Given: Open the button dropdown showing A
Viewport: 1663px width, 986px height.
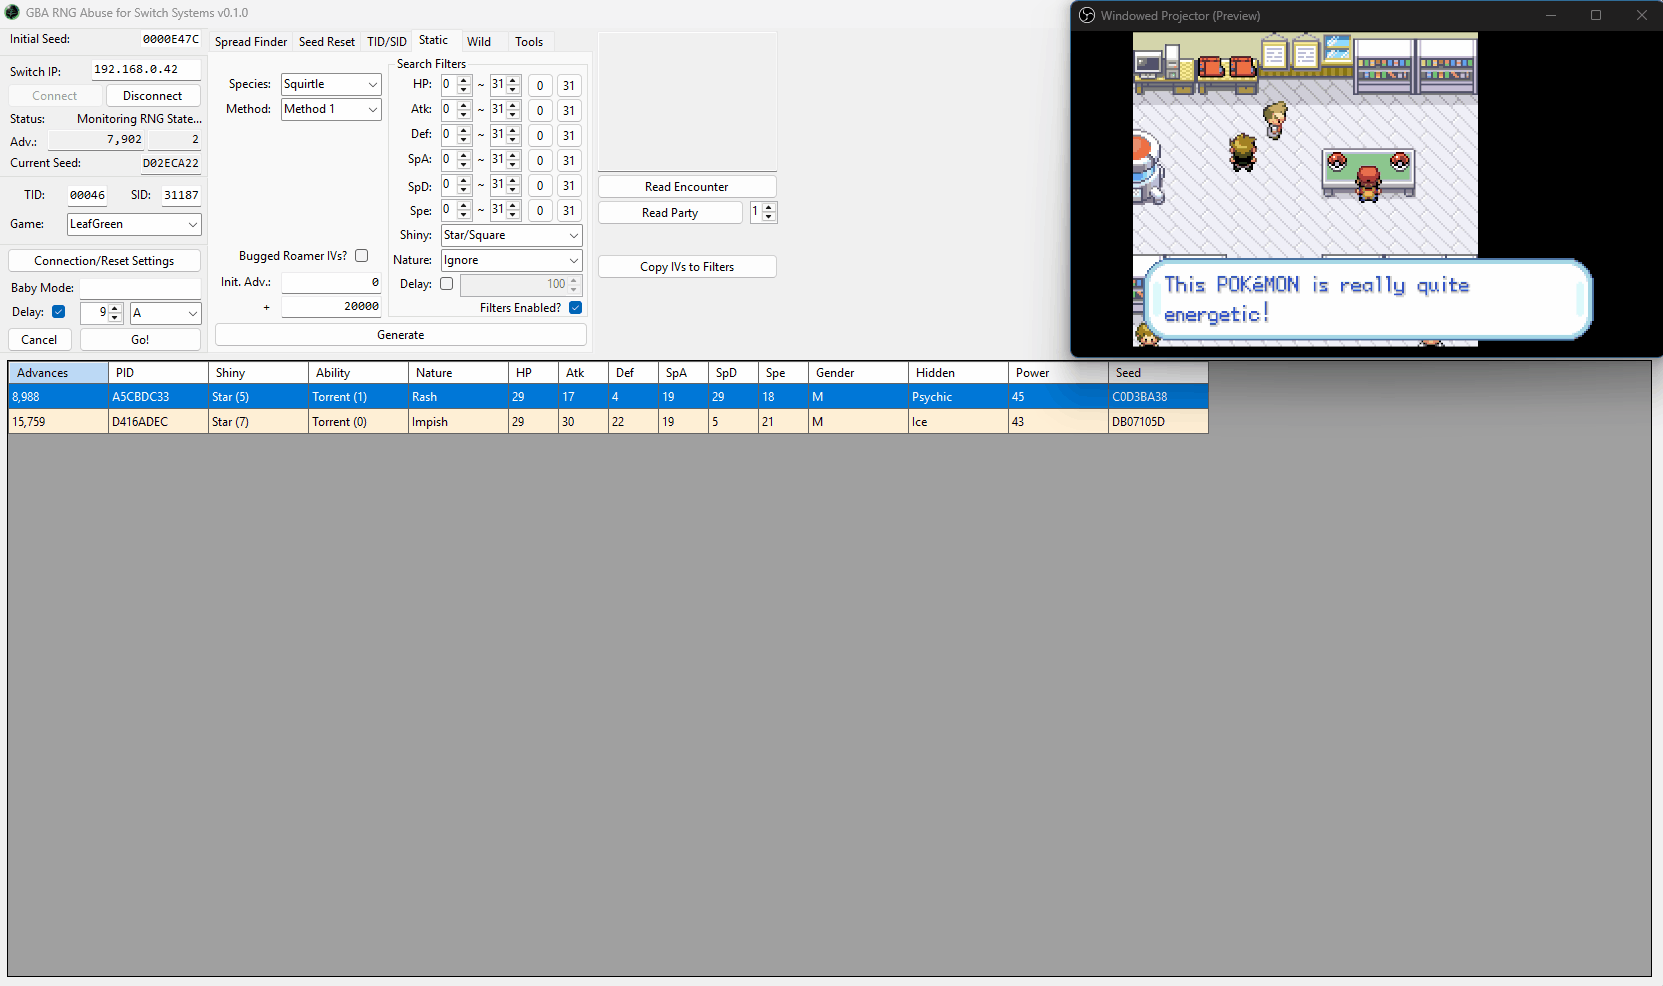Looking at the screenshot, I should tap(166, 313).
